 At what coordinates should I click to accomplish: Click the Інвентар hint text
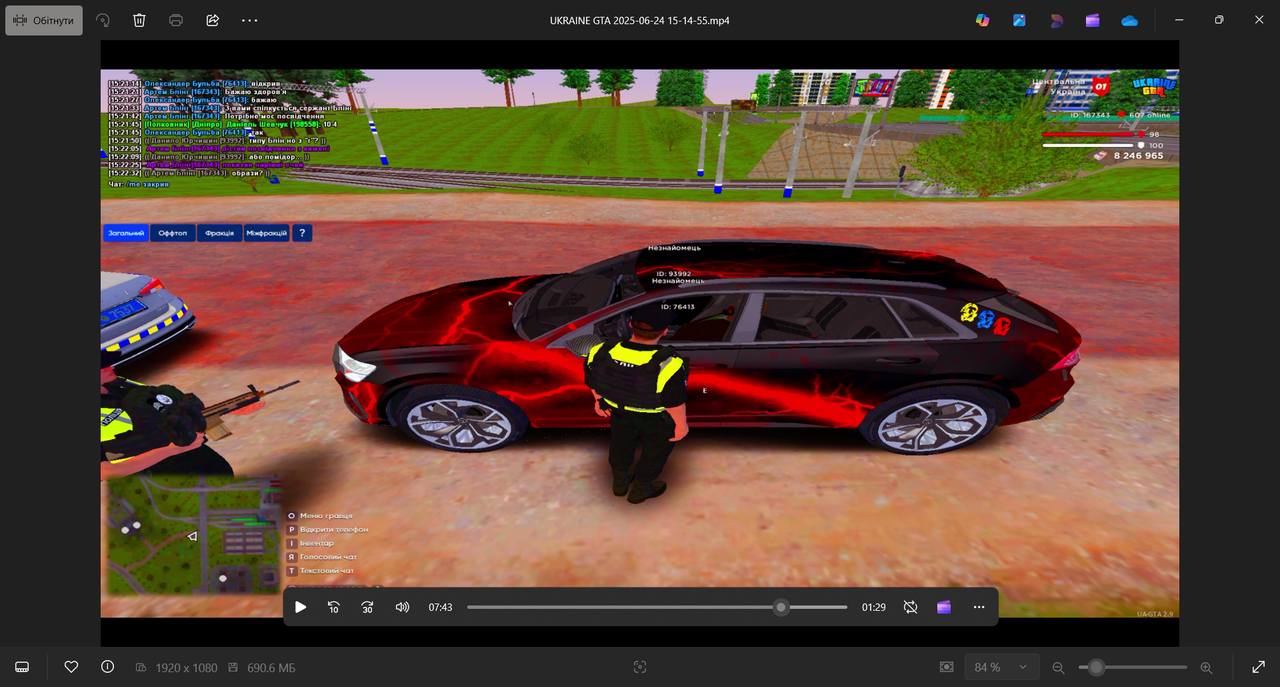[317, 543]
